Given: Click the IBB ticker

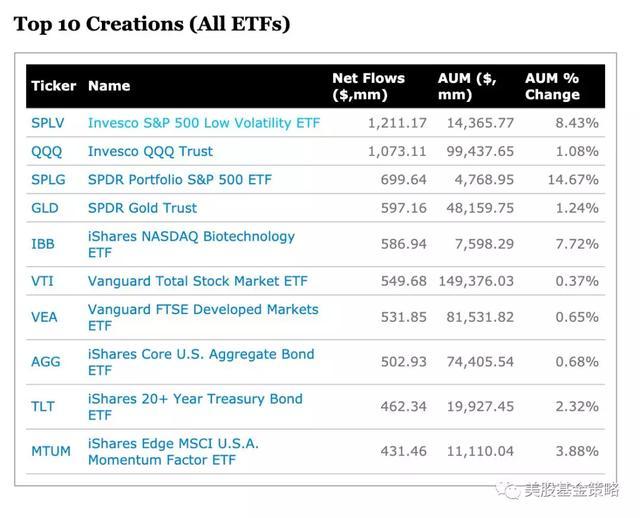Looking at the screenshot, I should 43,244.
